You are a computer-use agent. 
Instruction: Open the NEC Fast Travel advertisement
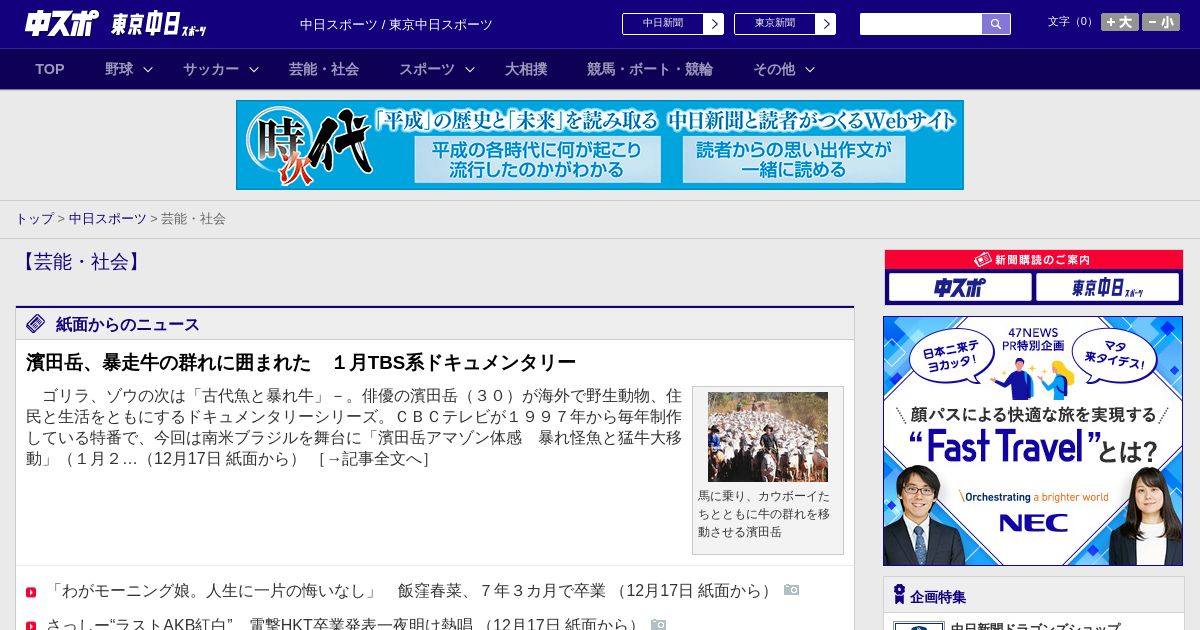(x=1033, y=441)
